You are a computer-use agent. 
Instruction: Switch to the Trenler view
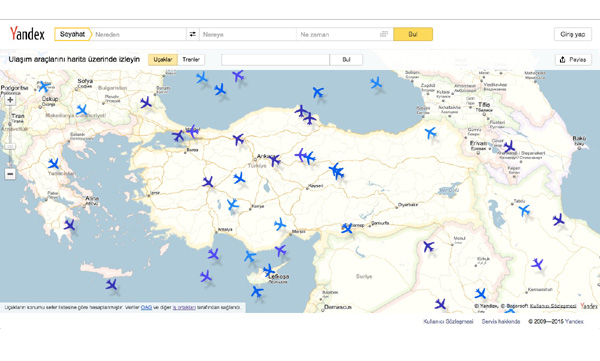click(191, 59)
